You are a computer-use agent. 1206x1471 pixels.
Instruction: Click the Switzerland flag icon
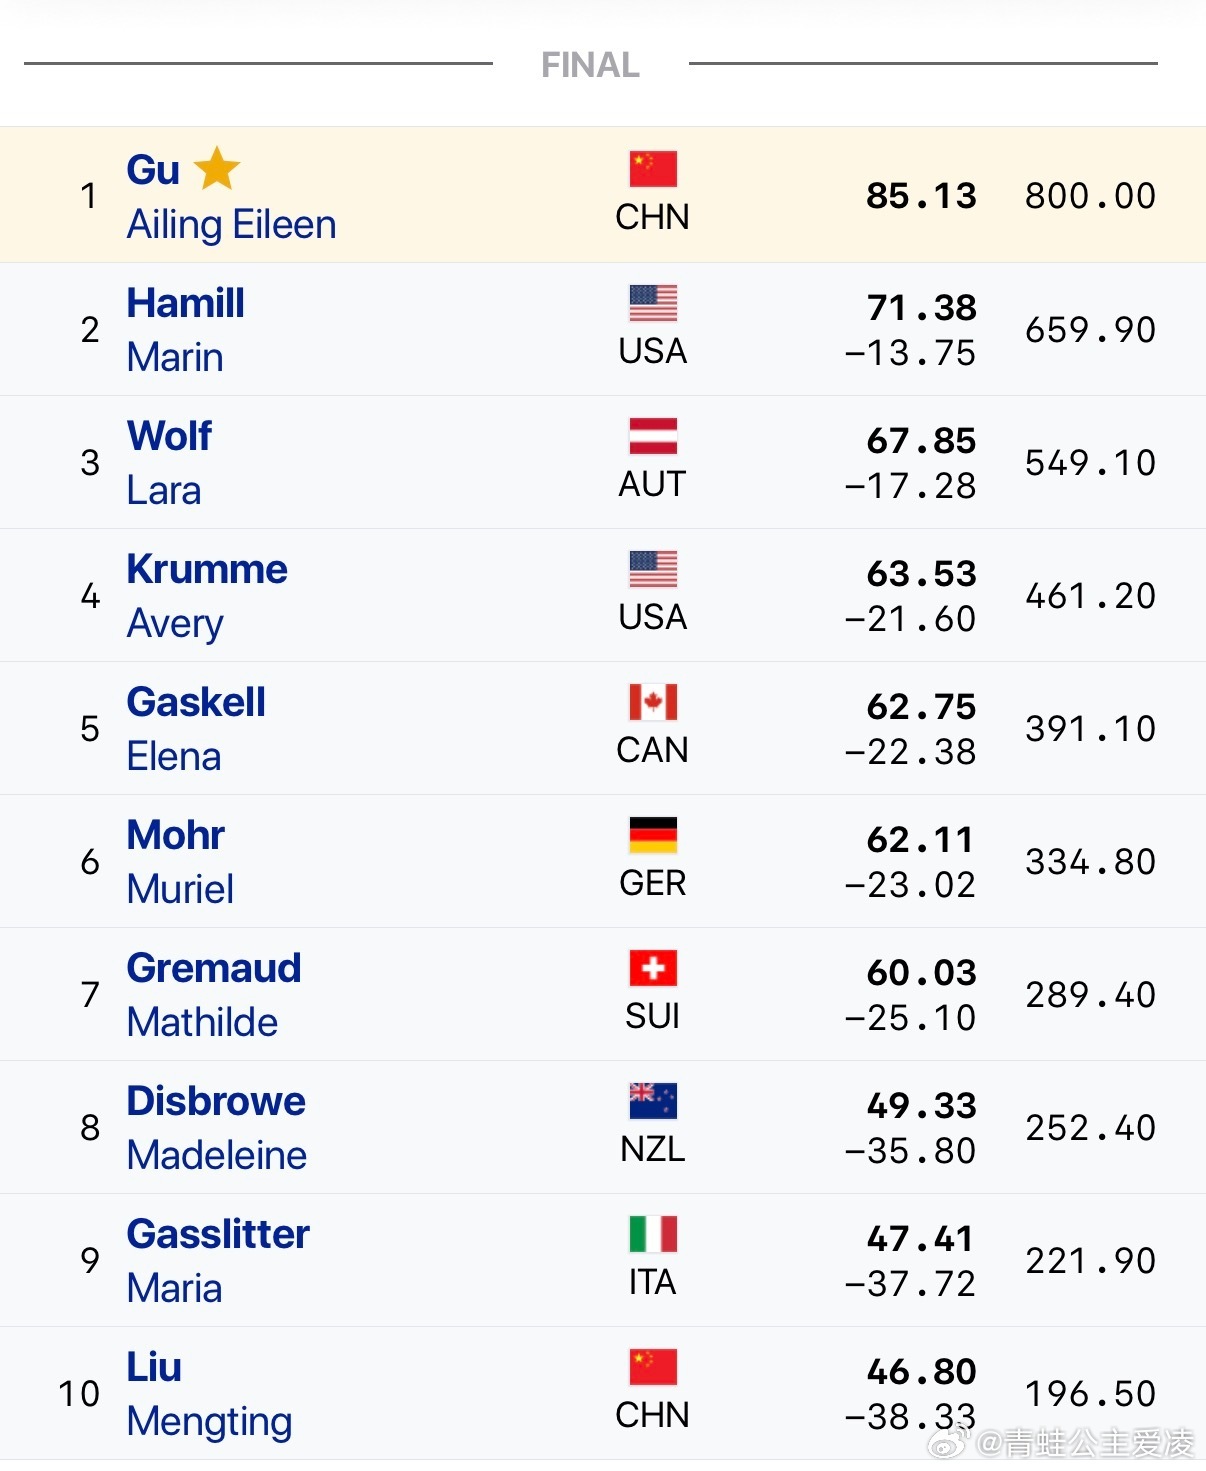tap(652, 968)
